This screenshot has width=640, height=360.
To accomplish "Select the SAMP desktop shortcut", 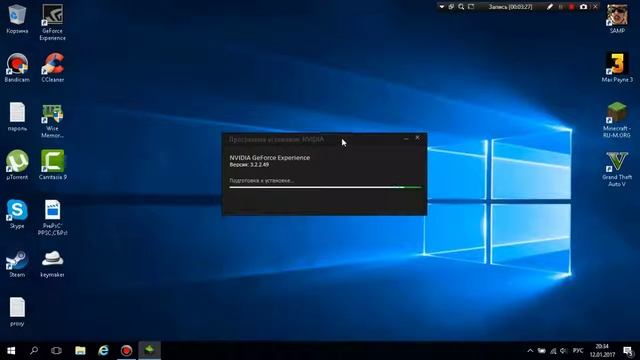I will click(x=617, y=19).
